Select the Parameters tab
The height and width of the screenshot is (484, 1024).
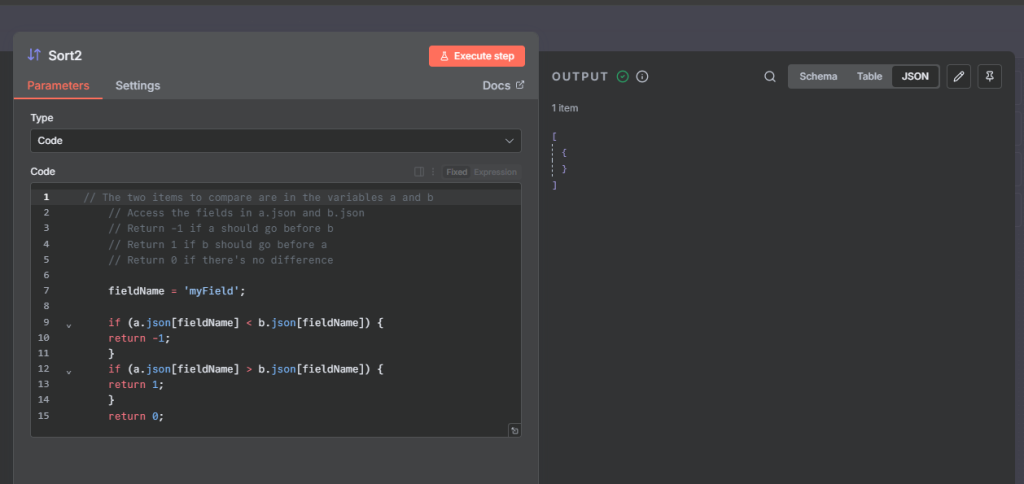(58, 86)
